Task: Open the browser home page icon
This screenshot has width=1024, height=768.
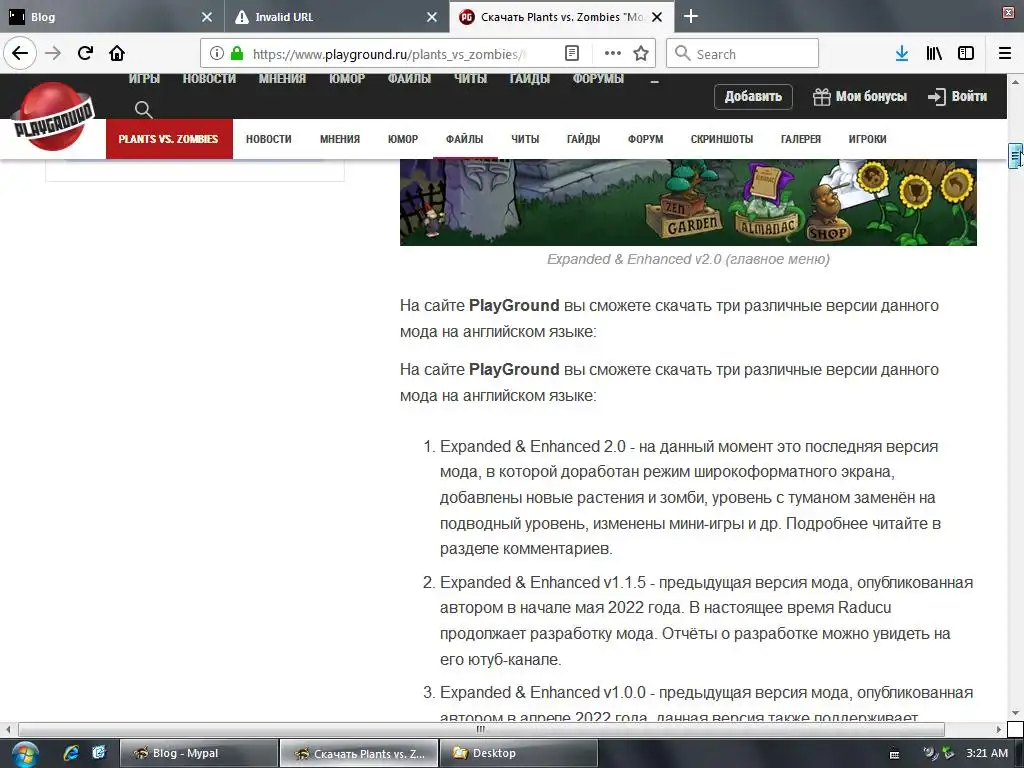Action: coord(117,53)
